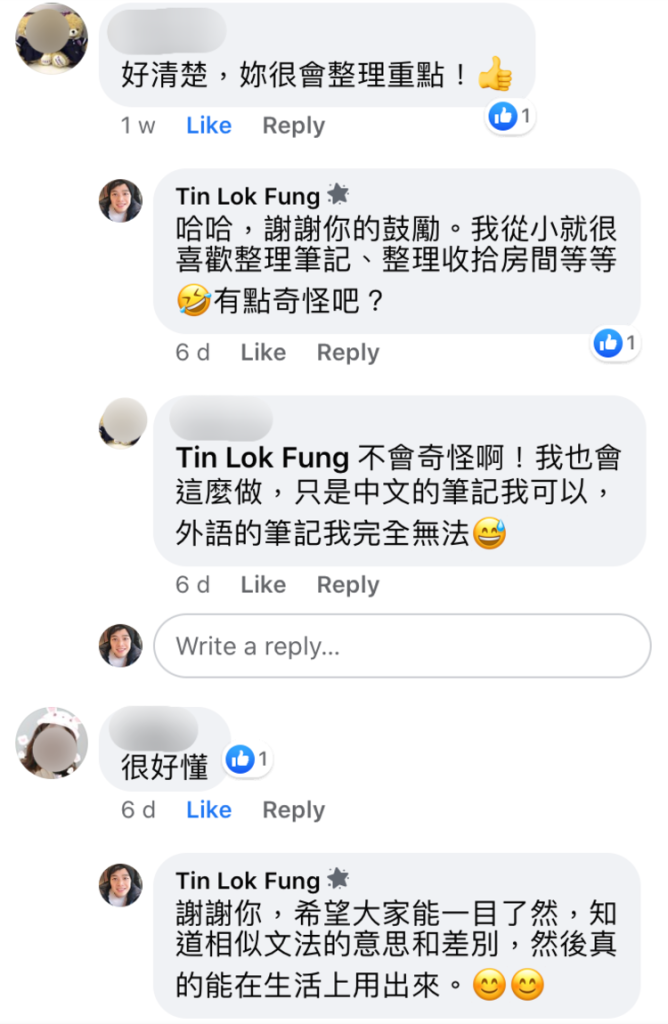Click the Tin Lok Fung mention in 不會奇怪啊 reply

coord(262,458)
